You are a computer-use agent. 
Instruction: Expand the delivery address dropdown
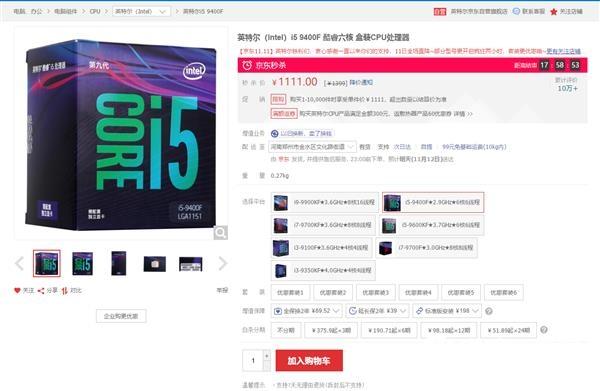pos(312,147)
